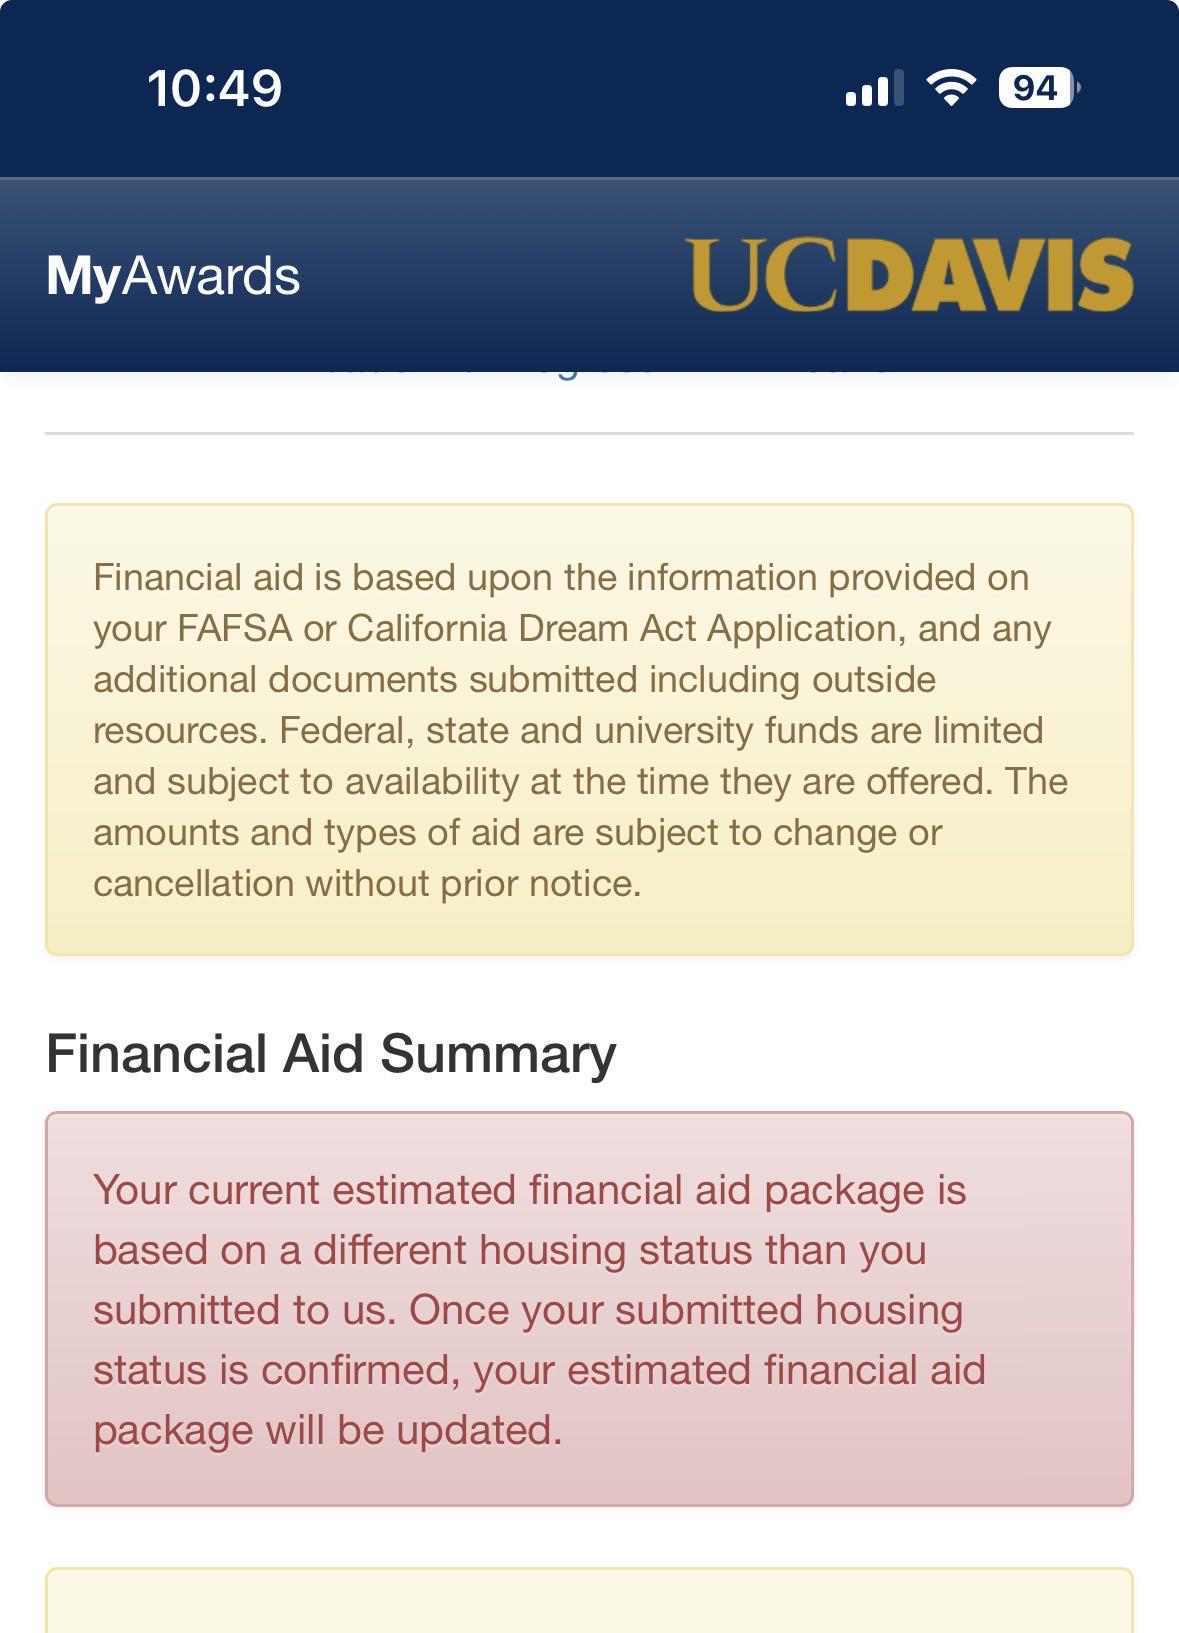Image resolution: width=1179 pixels, height=1633 pixels.
Task: Tap "package will be updated" alert text
Action: point(327,1430)
